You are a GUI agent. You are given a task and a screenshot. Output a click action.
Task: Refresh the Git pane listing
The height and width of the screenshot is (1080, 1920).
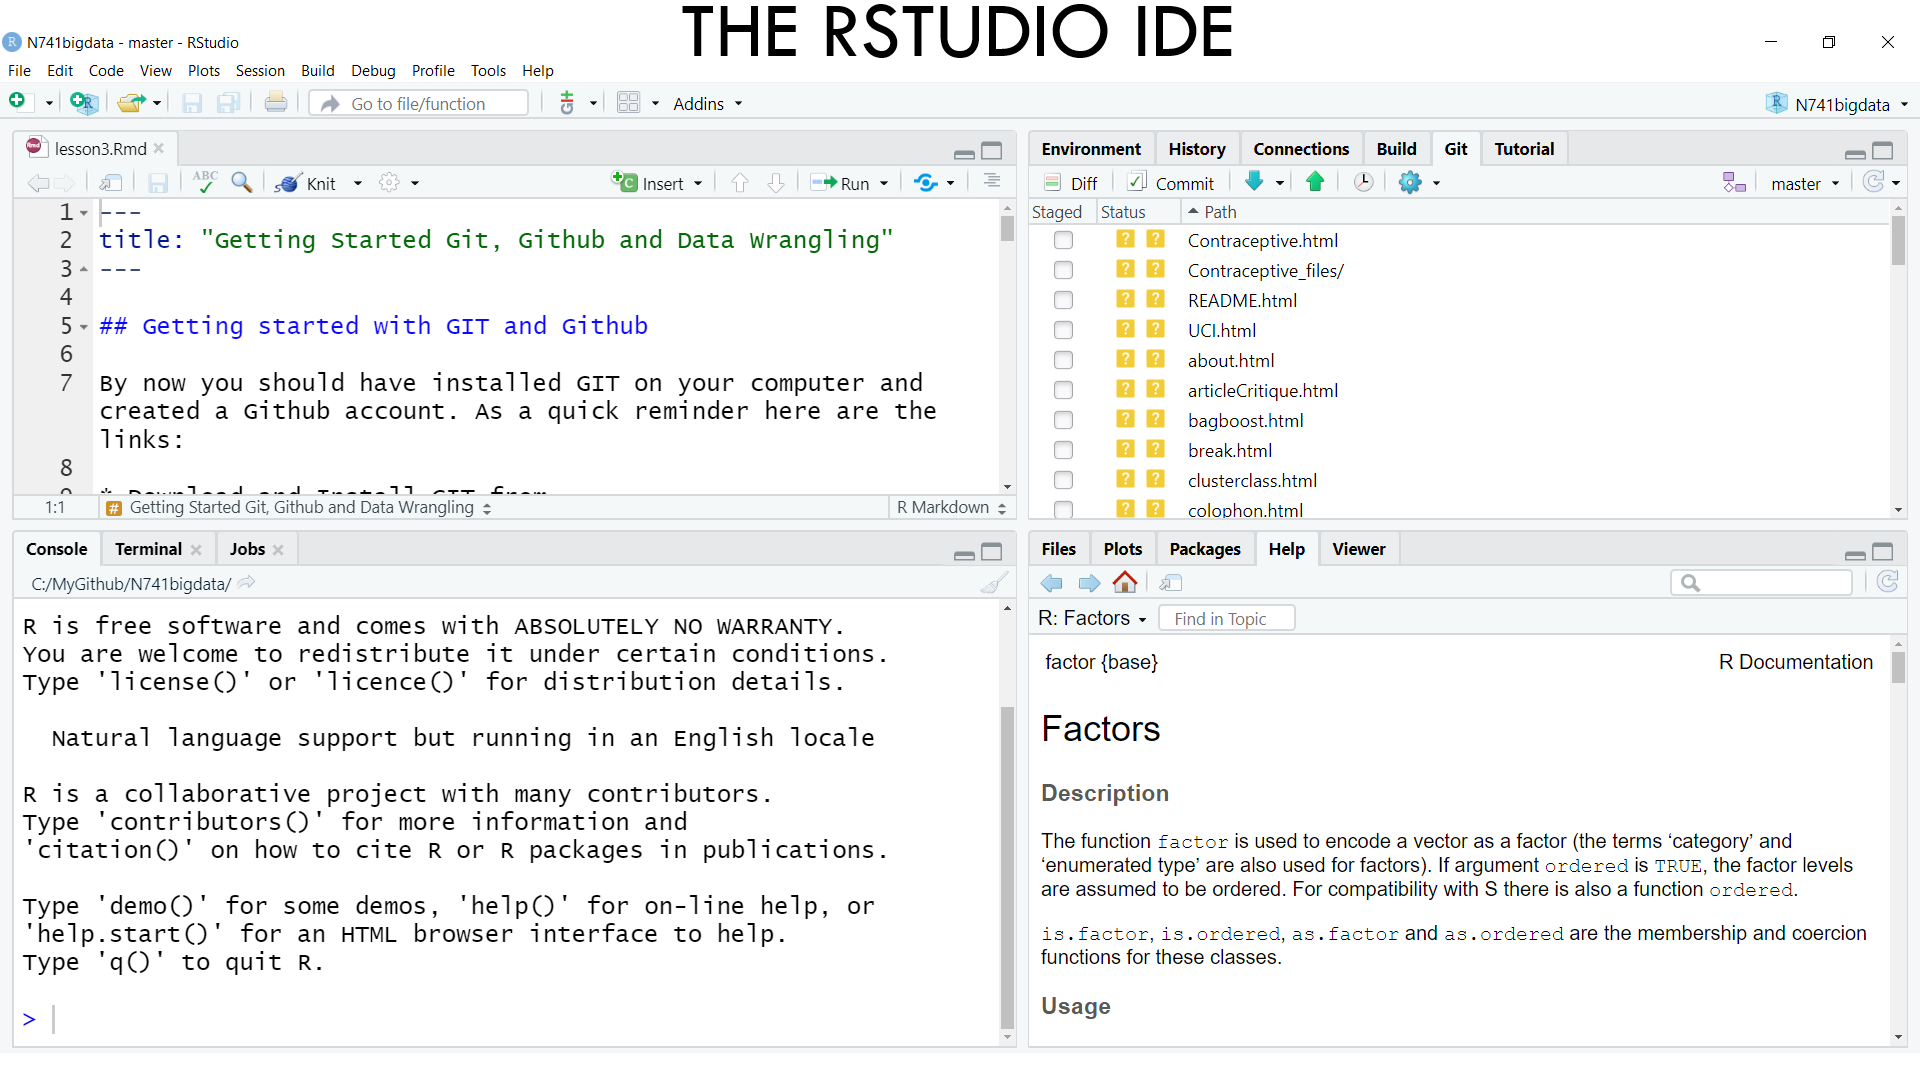click(1874, 182)
